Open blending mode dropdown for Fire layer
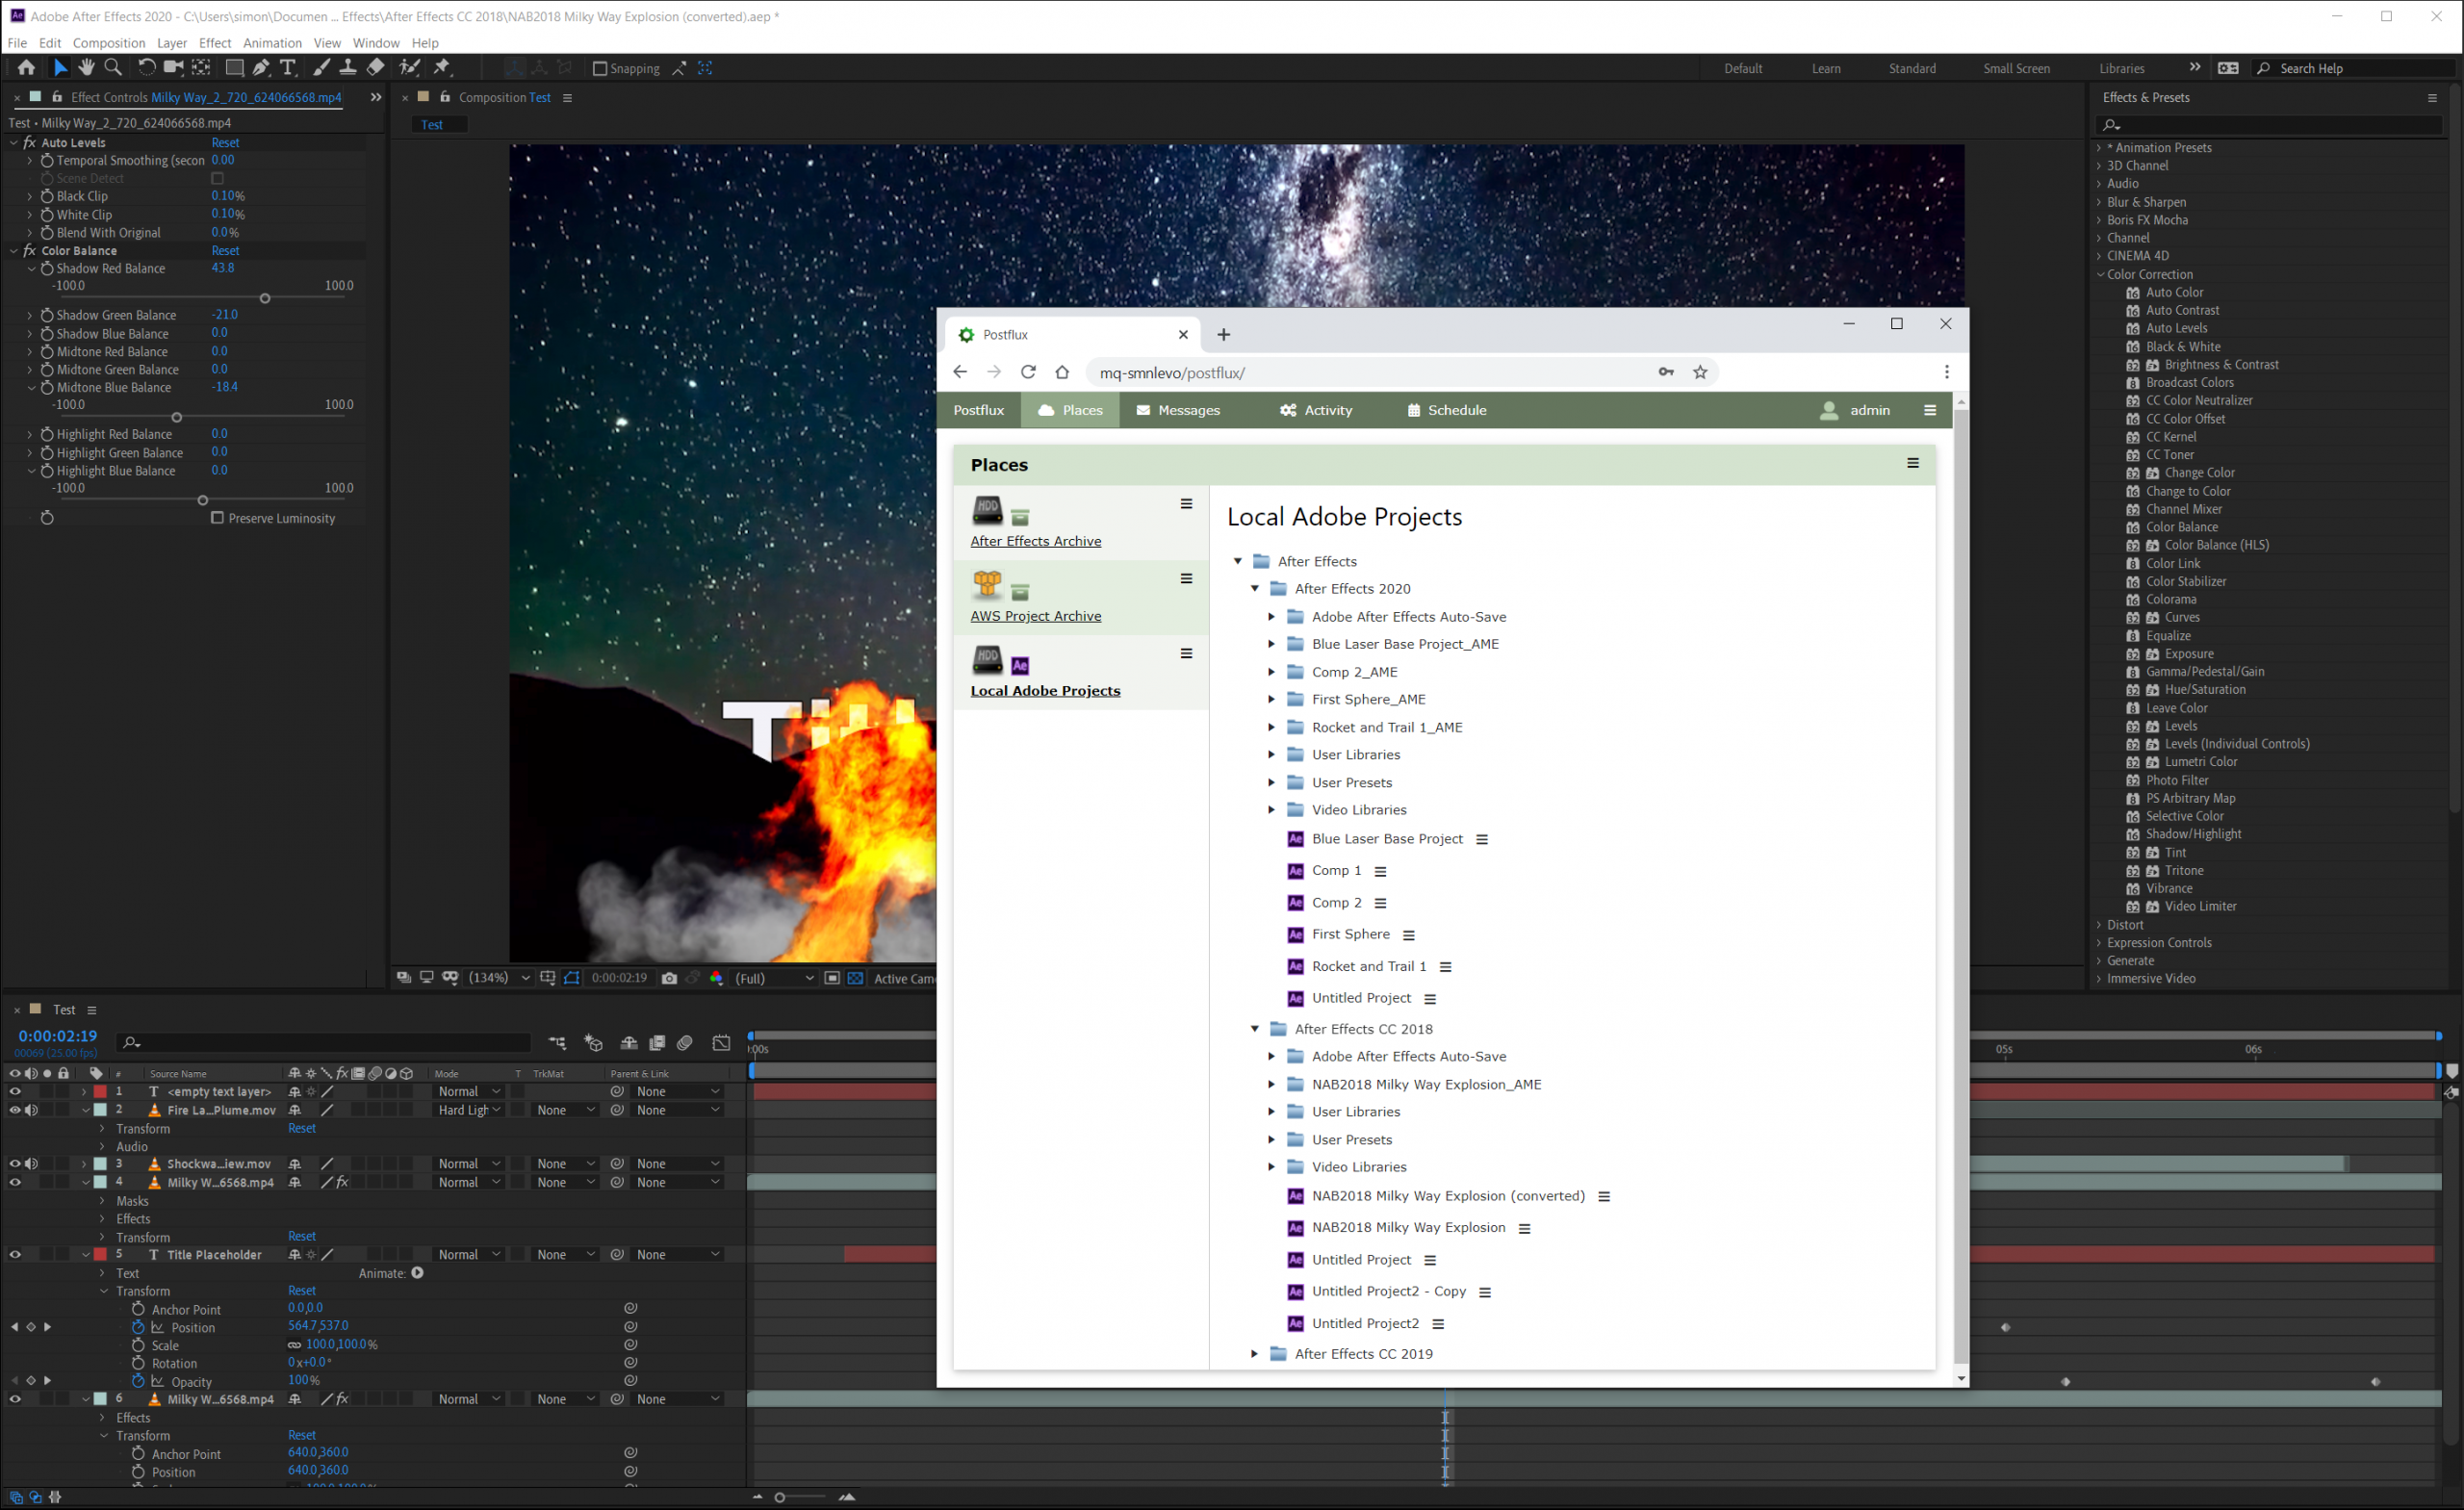2464x1510 pixels. [x=469, y=1110]
